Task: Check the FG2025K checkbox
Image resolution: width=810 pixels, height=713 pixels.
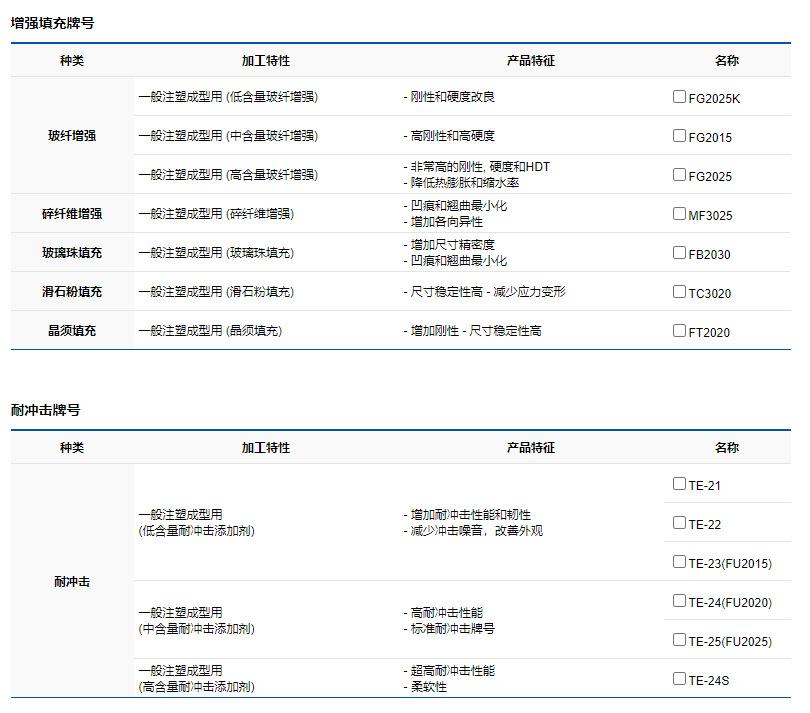Action: (x=680, y=97)
